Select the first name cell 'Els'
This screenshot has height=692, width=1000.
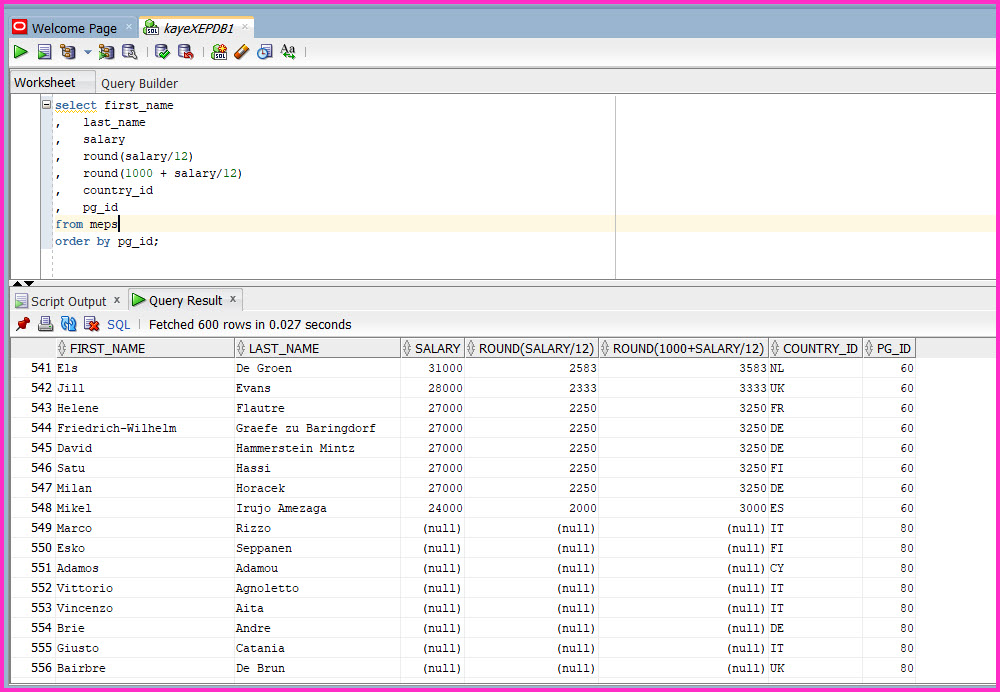point(145,368)
